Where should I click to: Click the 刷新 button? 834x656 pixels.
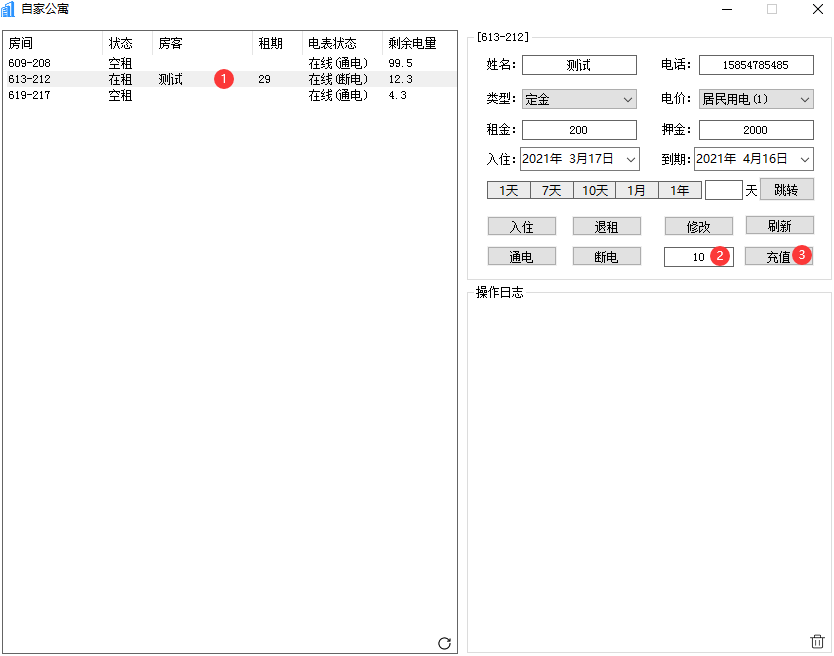point(779,225)
